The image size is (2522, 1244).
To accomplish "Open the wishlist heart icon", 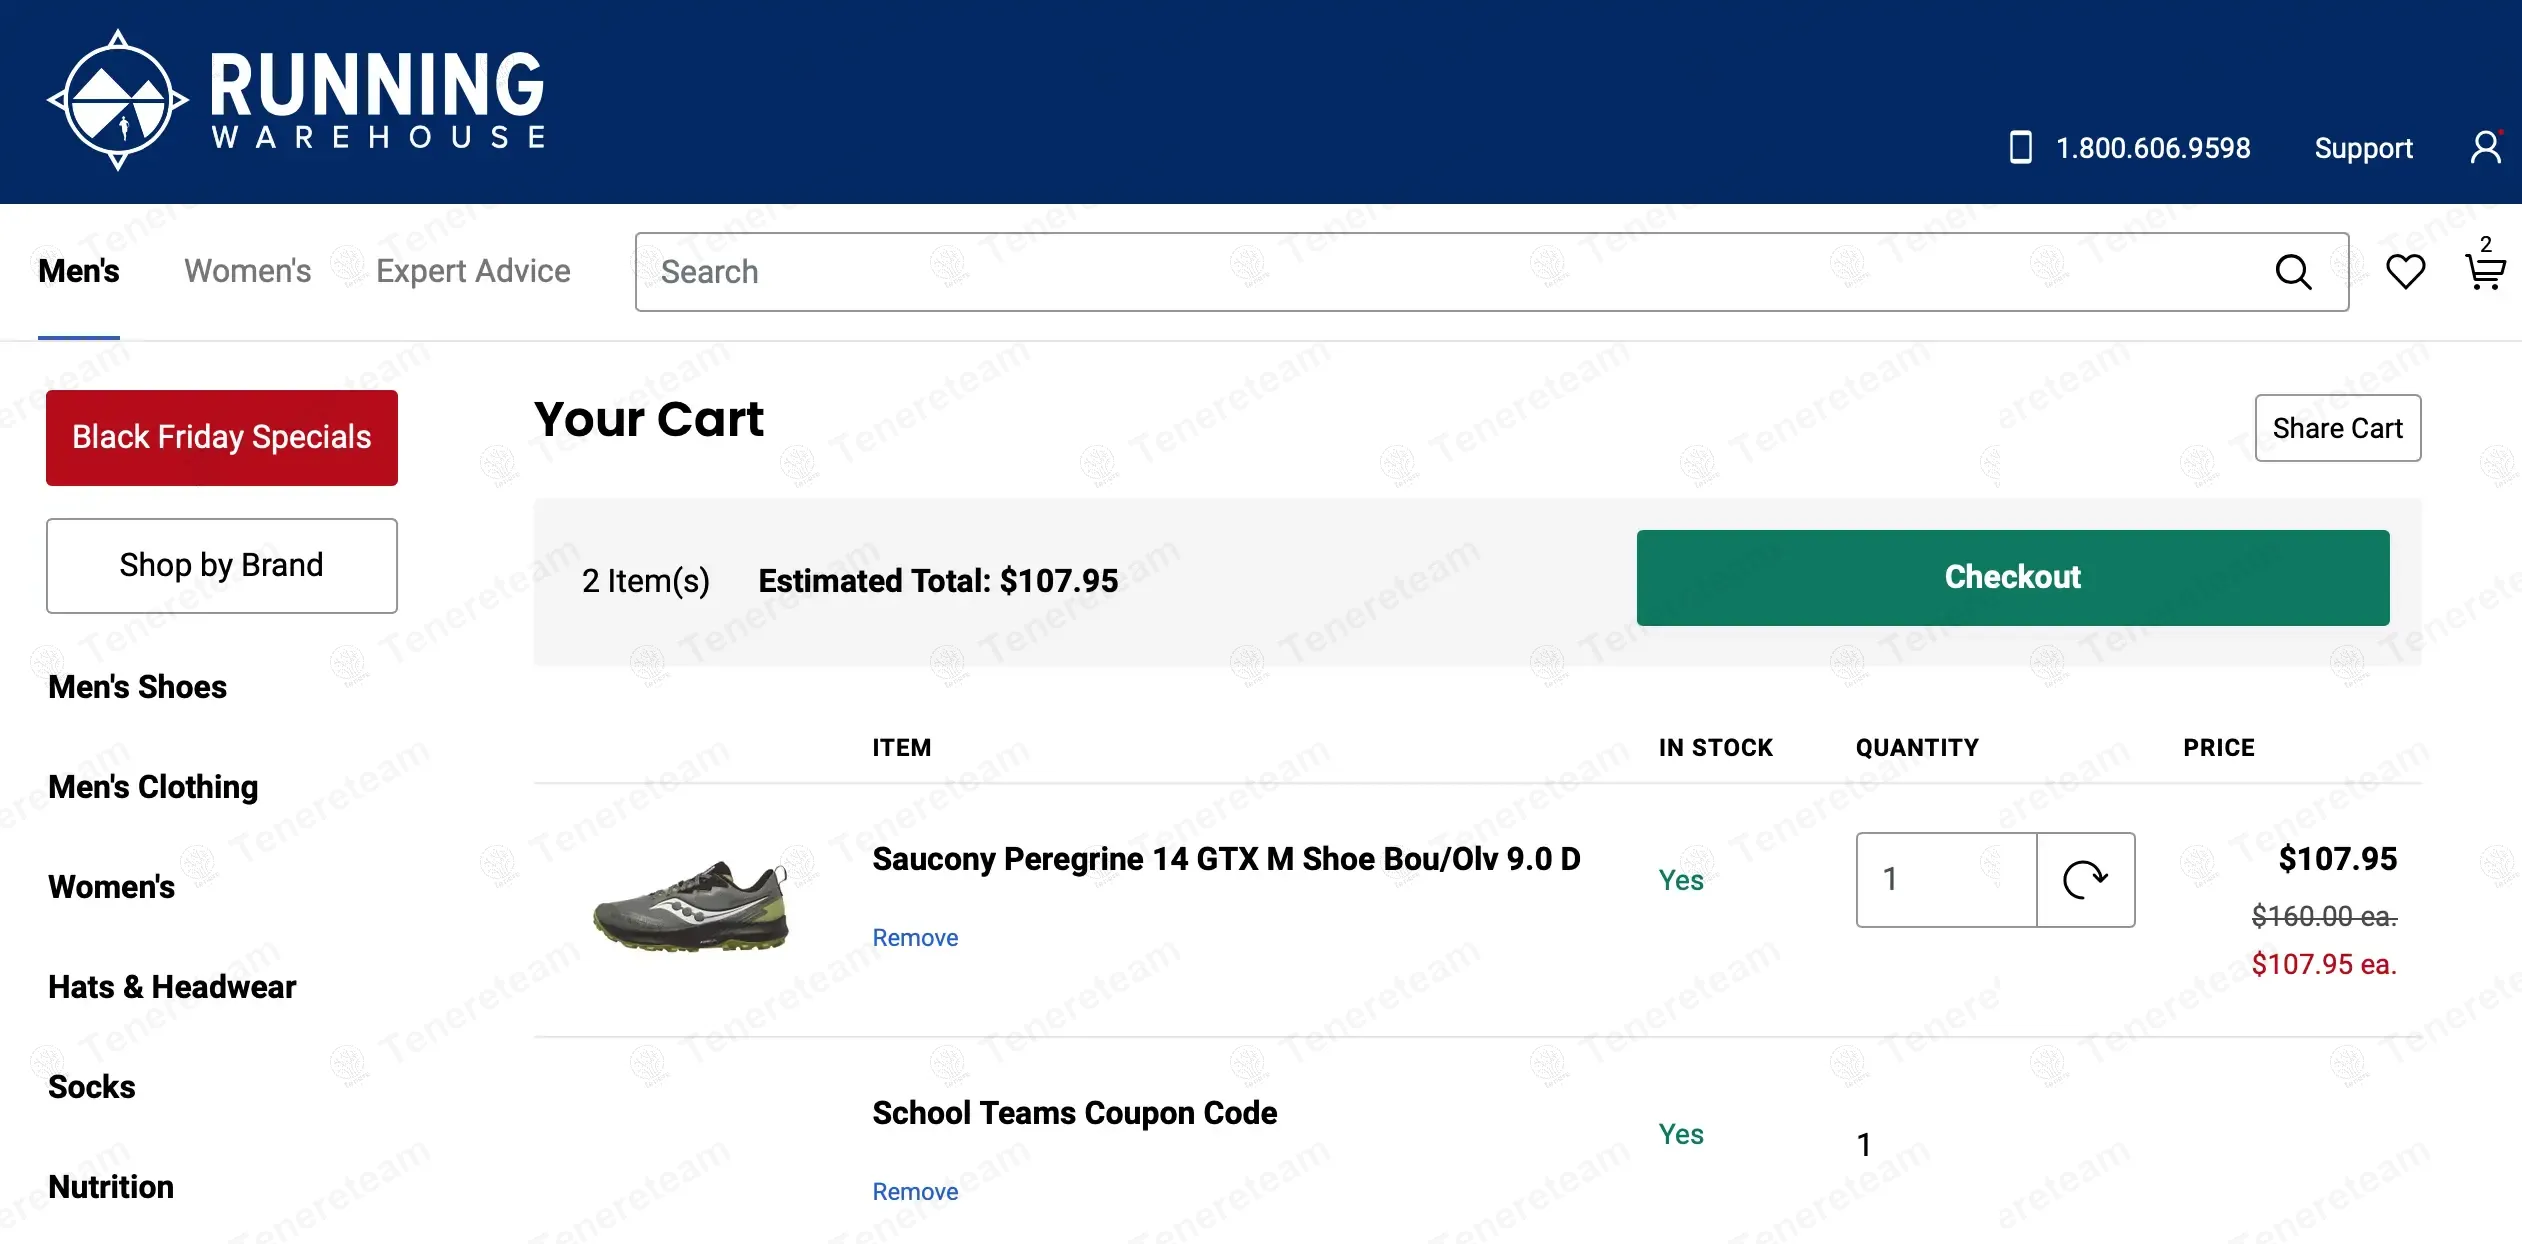I will point(2405,272).
